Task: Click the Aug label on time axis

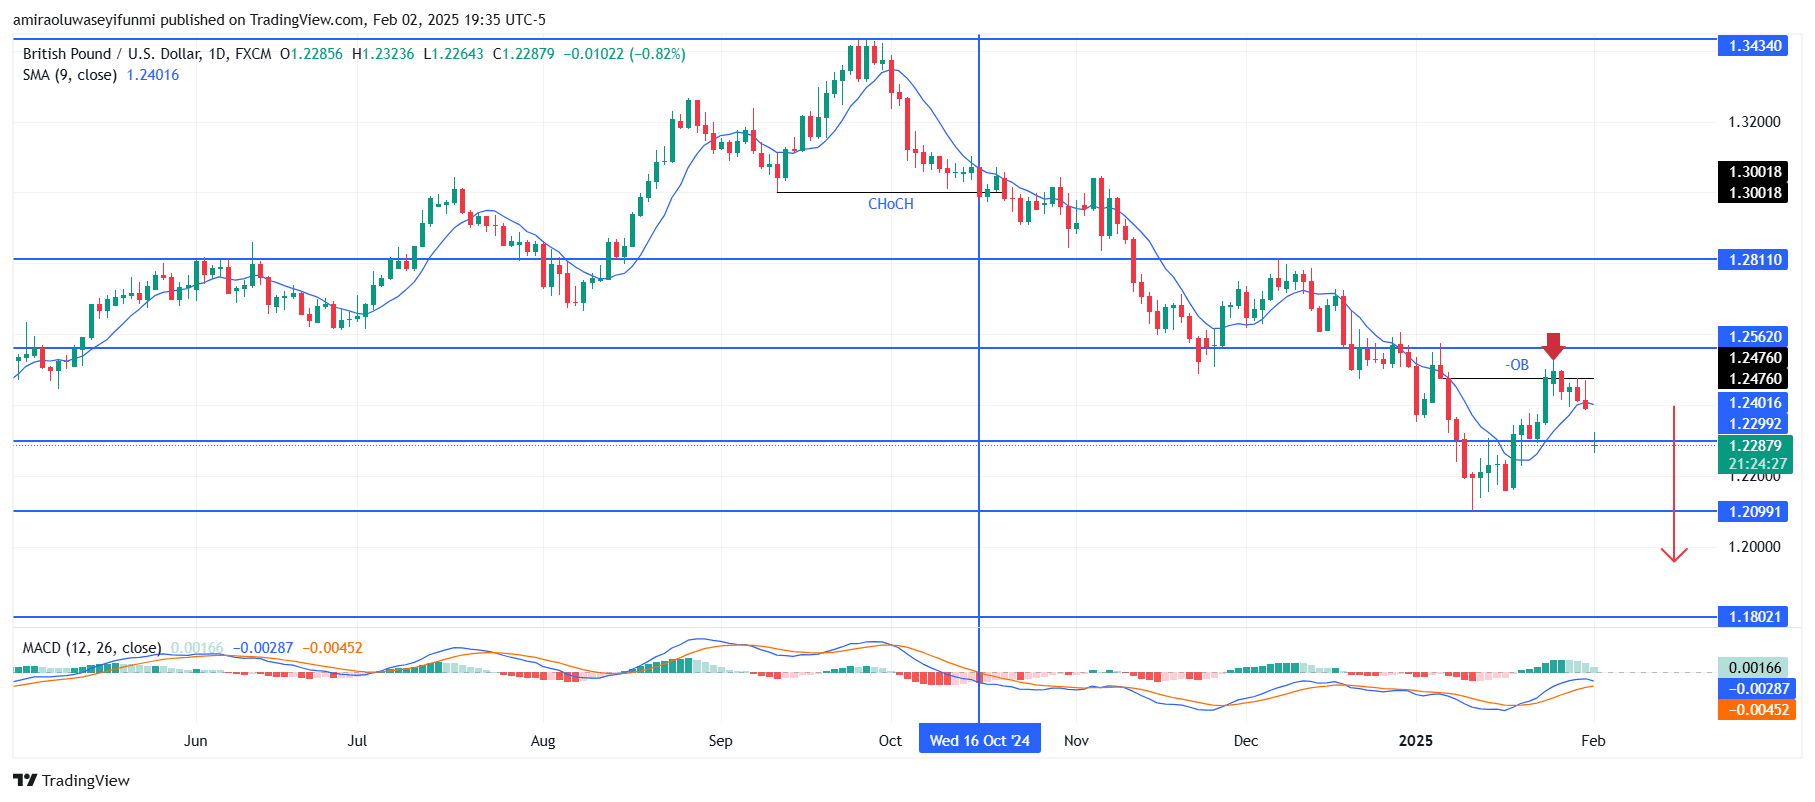Action: pyautogui.click(x=543, y=741)
